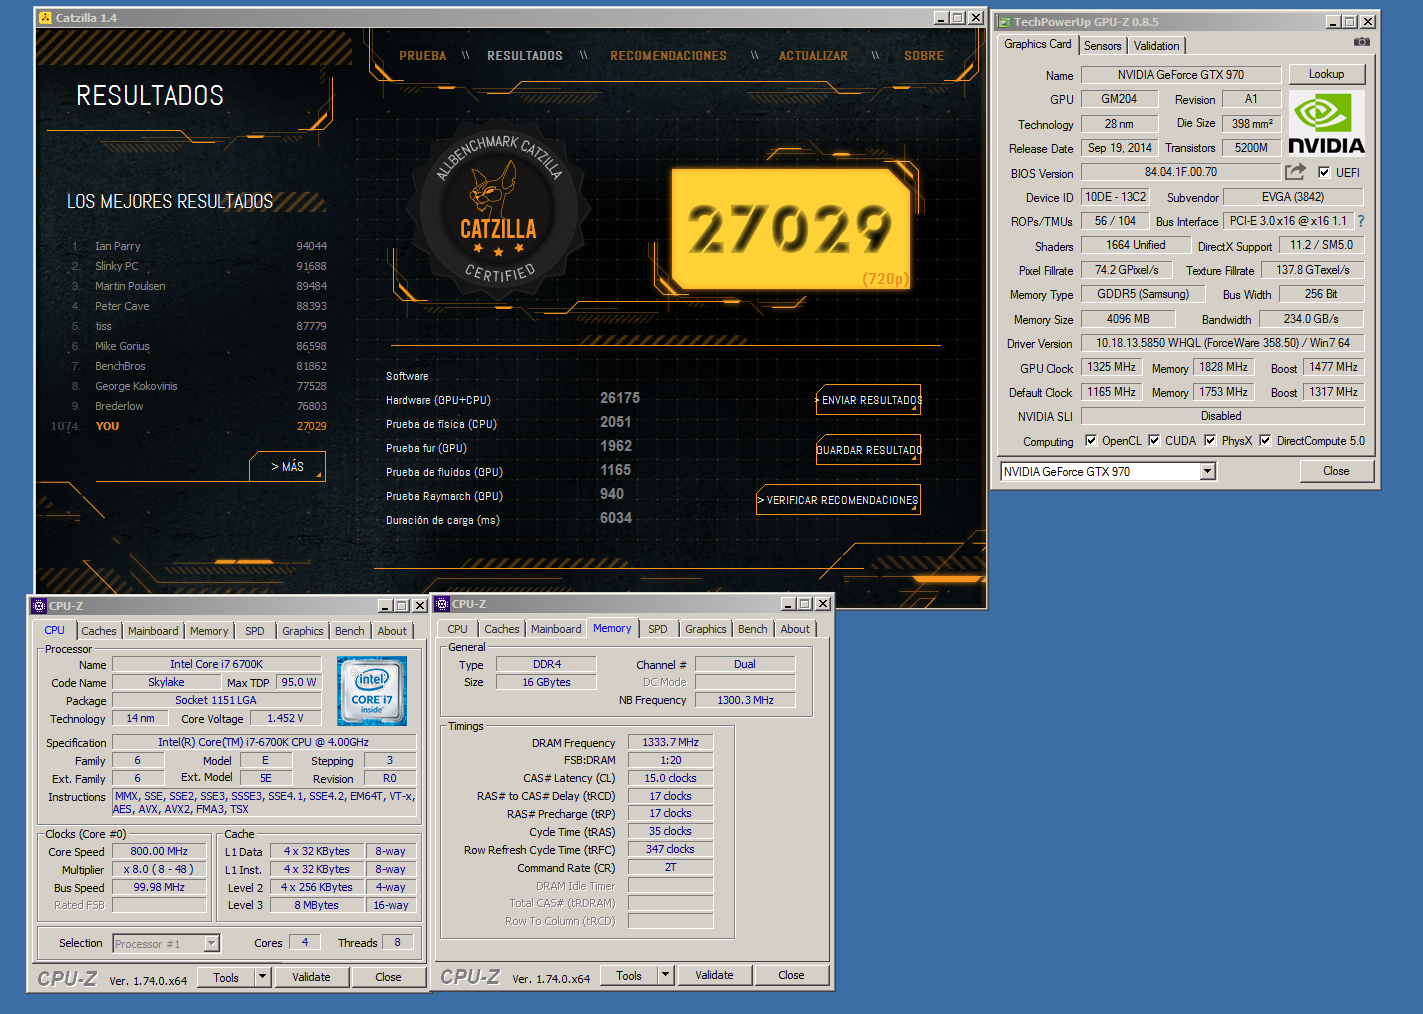Click the Close button in GPU-Z

click(x=1336, y=471)
